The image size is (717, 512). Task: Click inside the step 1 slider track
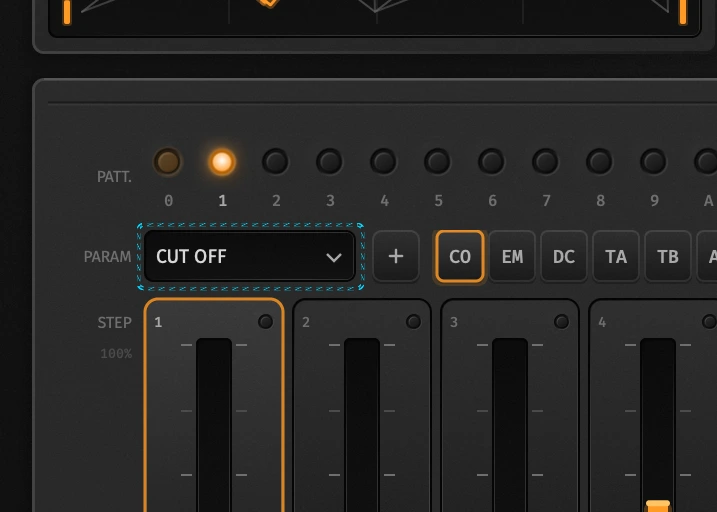[214, 425]
